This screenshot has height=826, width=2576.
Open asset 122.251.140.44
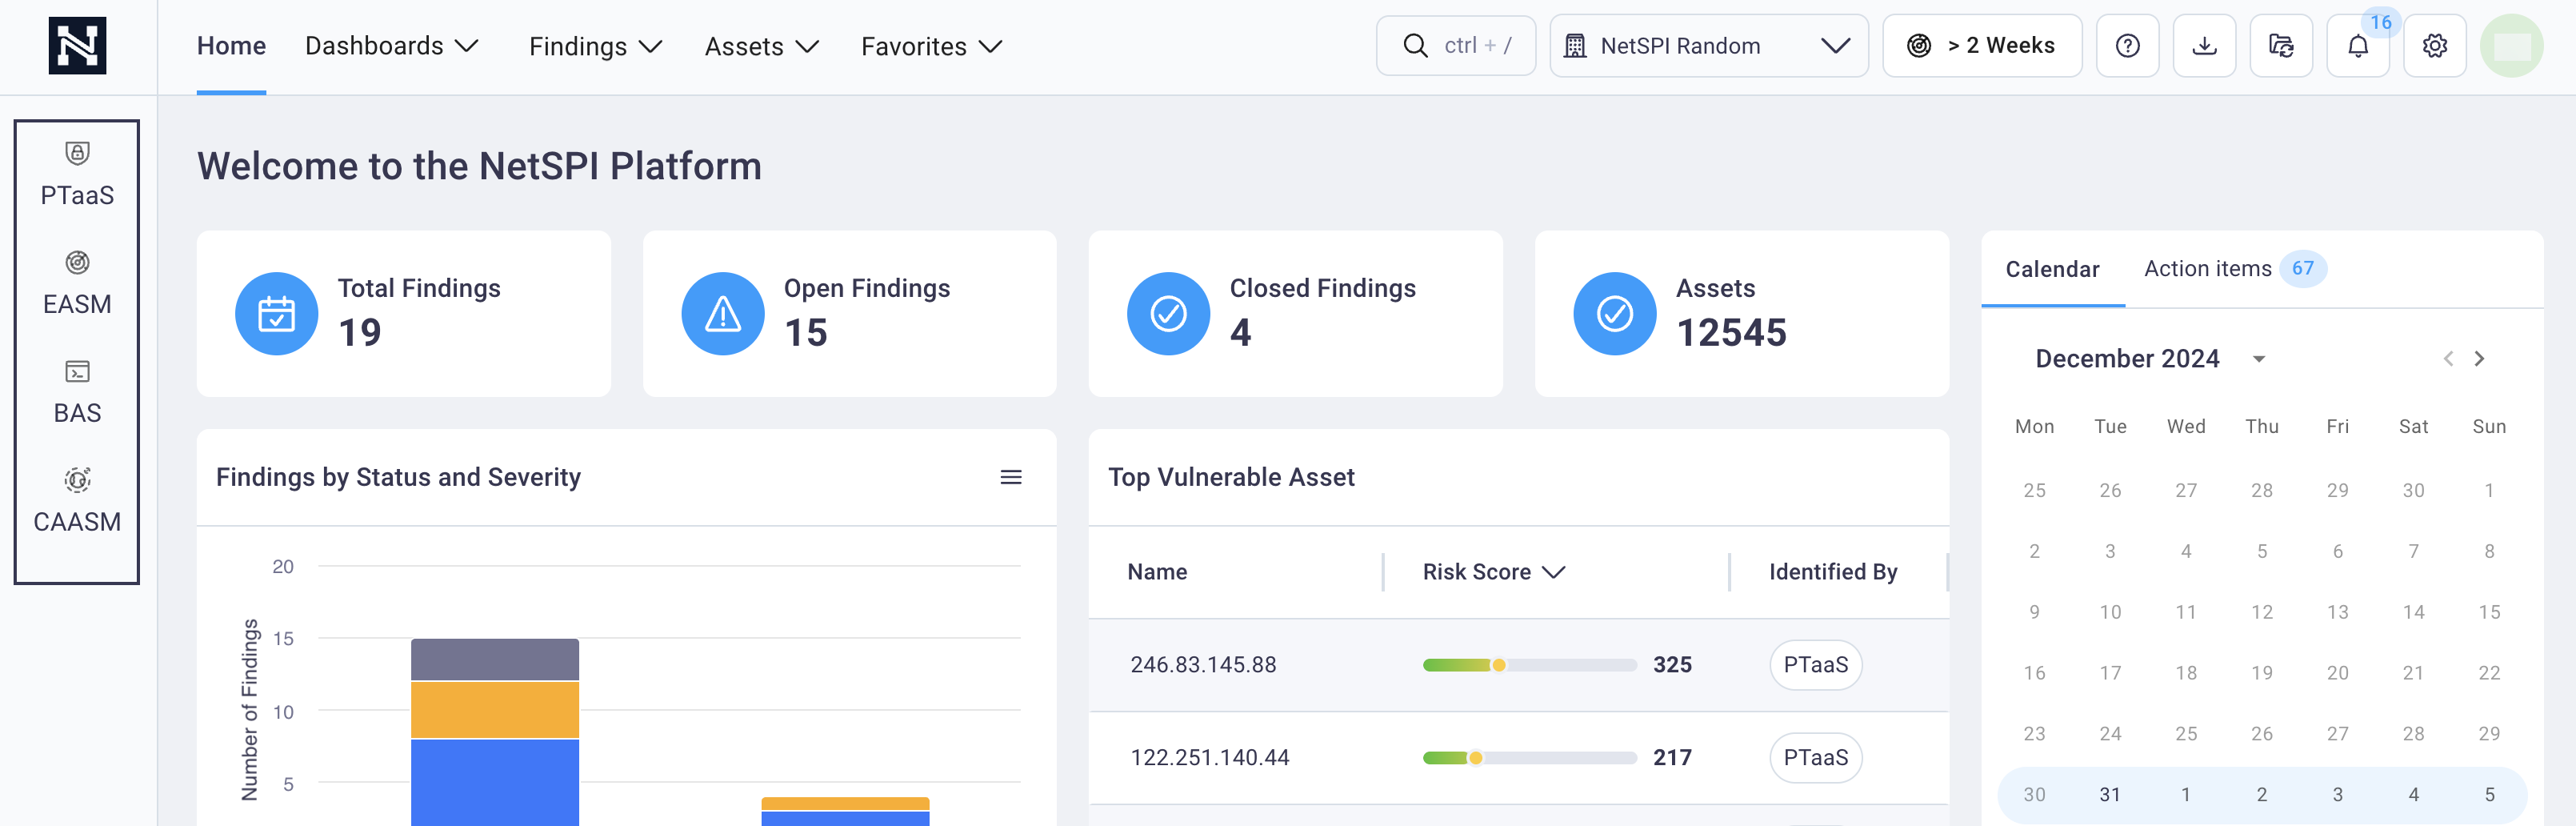(1209, 758)
